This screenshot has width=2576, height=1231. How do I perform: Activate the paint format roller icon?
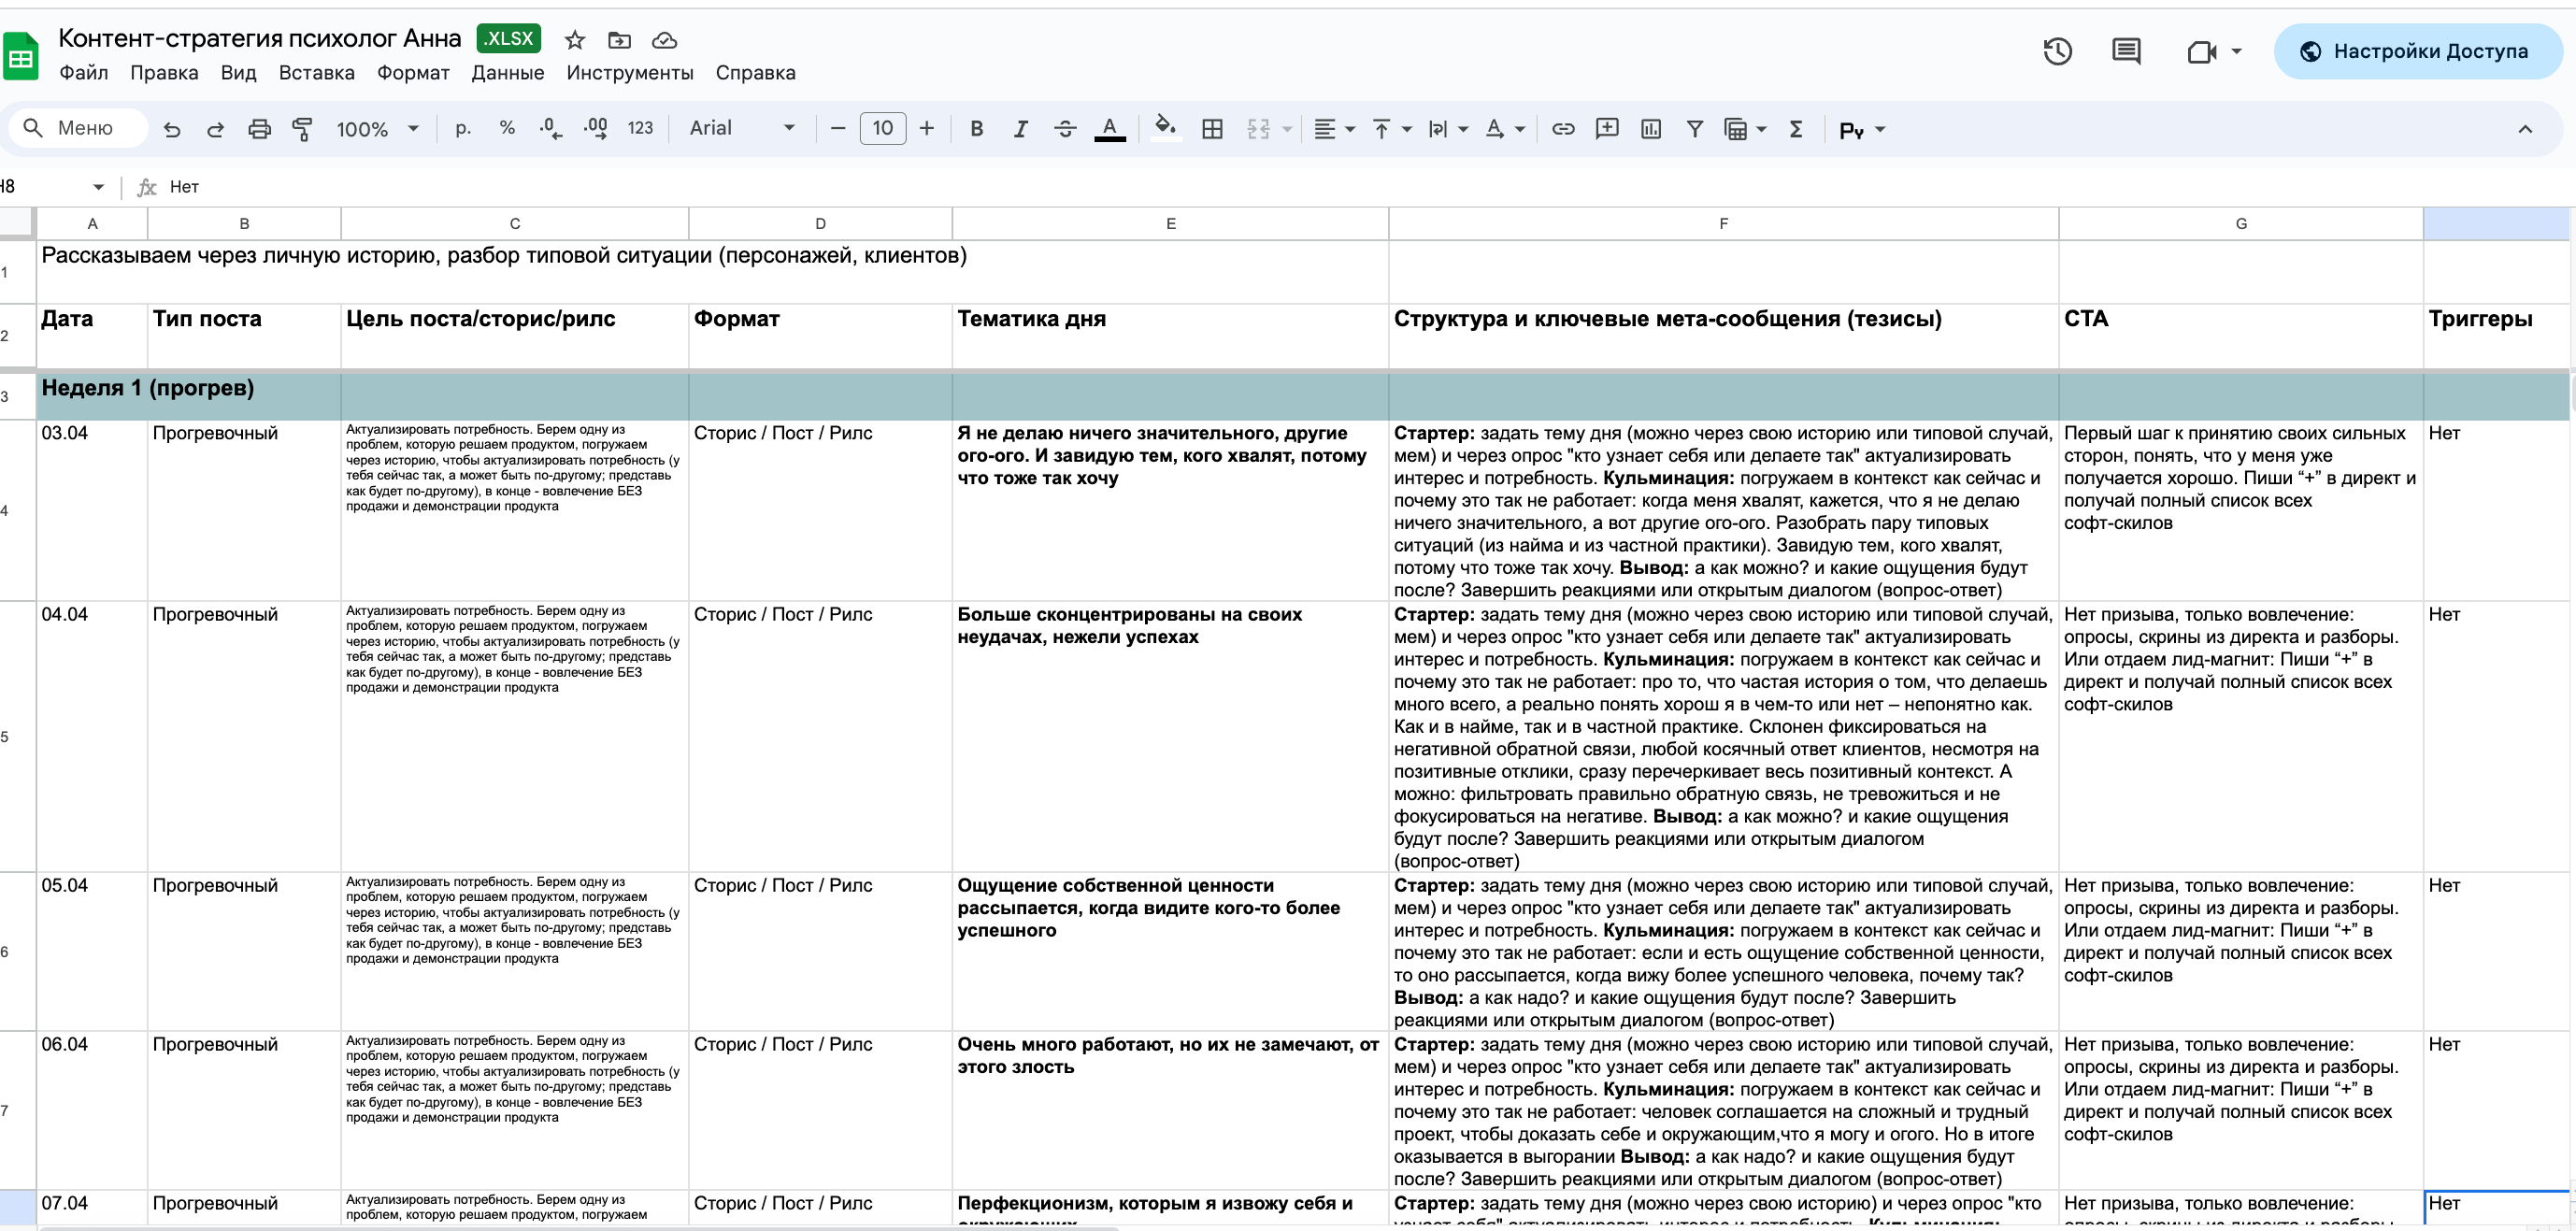click(x=302, y=129)
